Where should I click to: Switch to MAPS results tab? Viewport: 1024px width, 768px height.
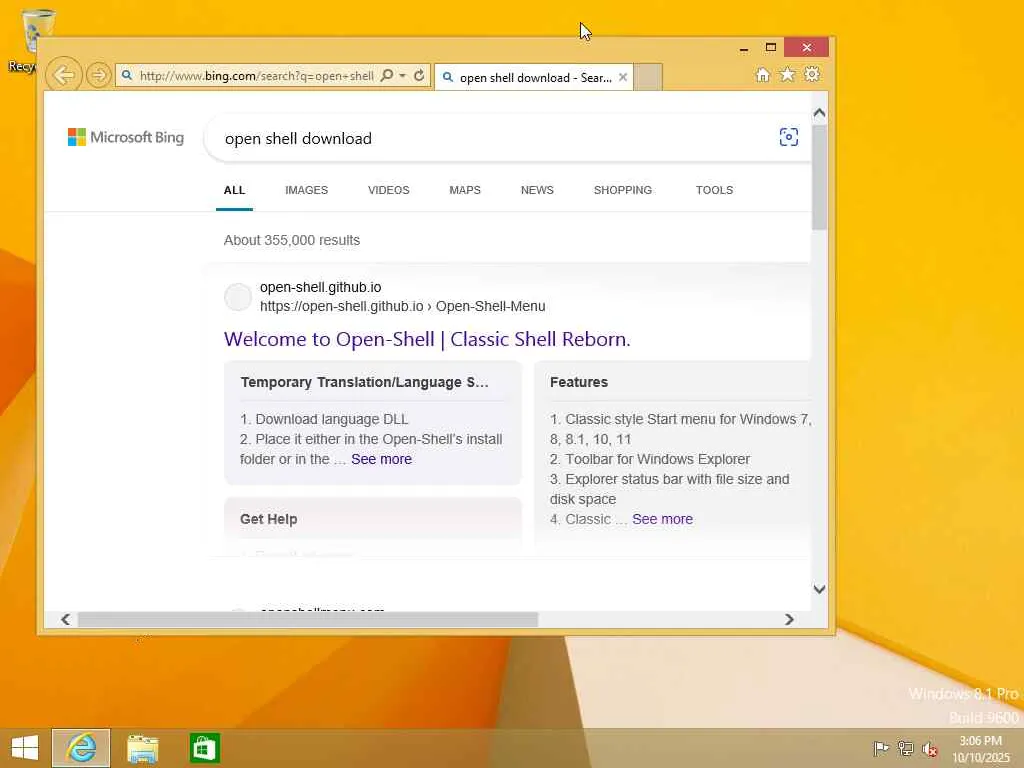pyautogui.click(x=465, y=190)
